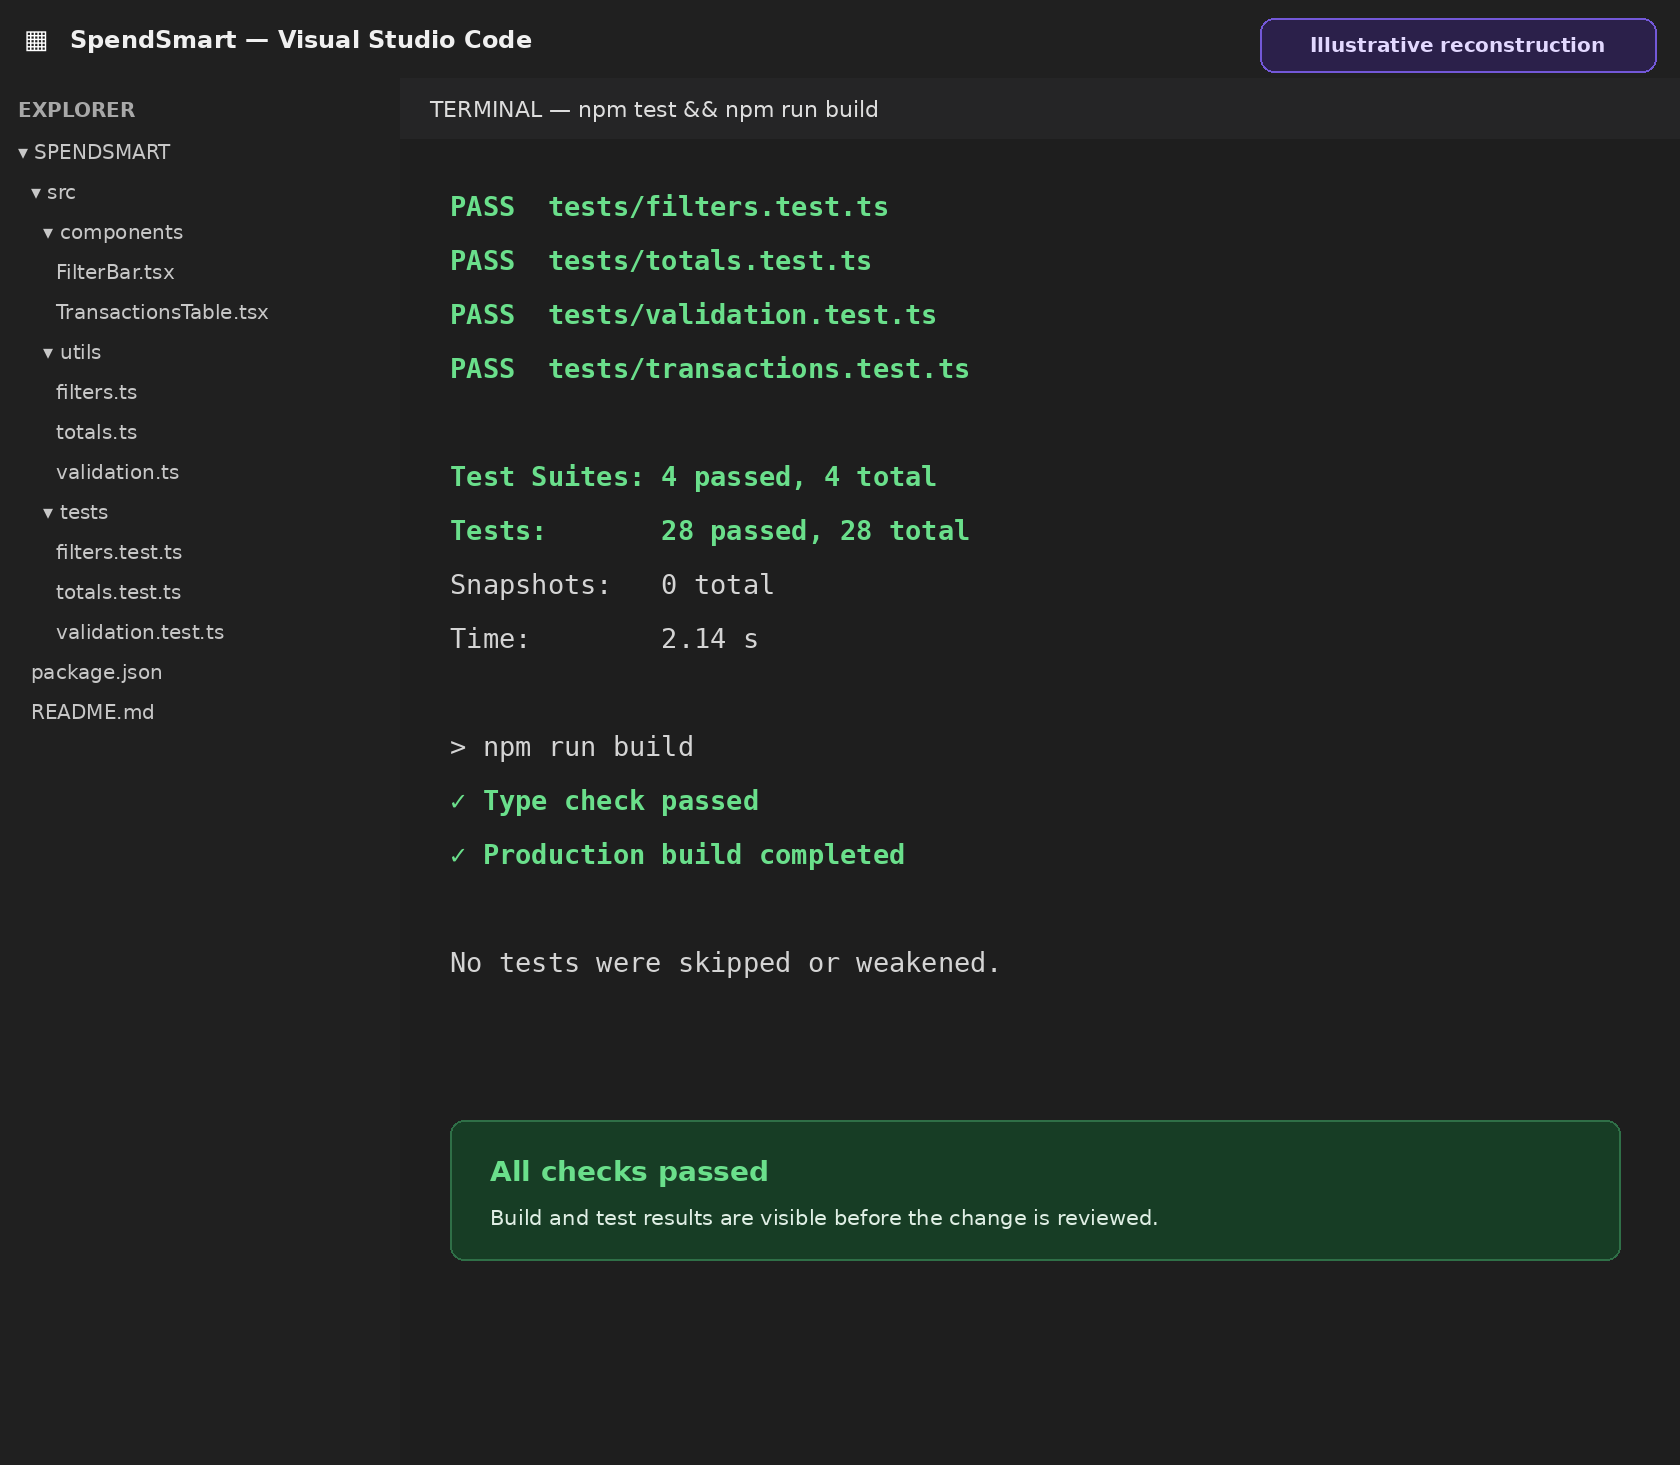Open validation.test.ts in the explorer tree
This screenshot has height=1465, width=1680.
click(140, 632)
